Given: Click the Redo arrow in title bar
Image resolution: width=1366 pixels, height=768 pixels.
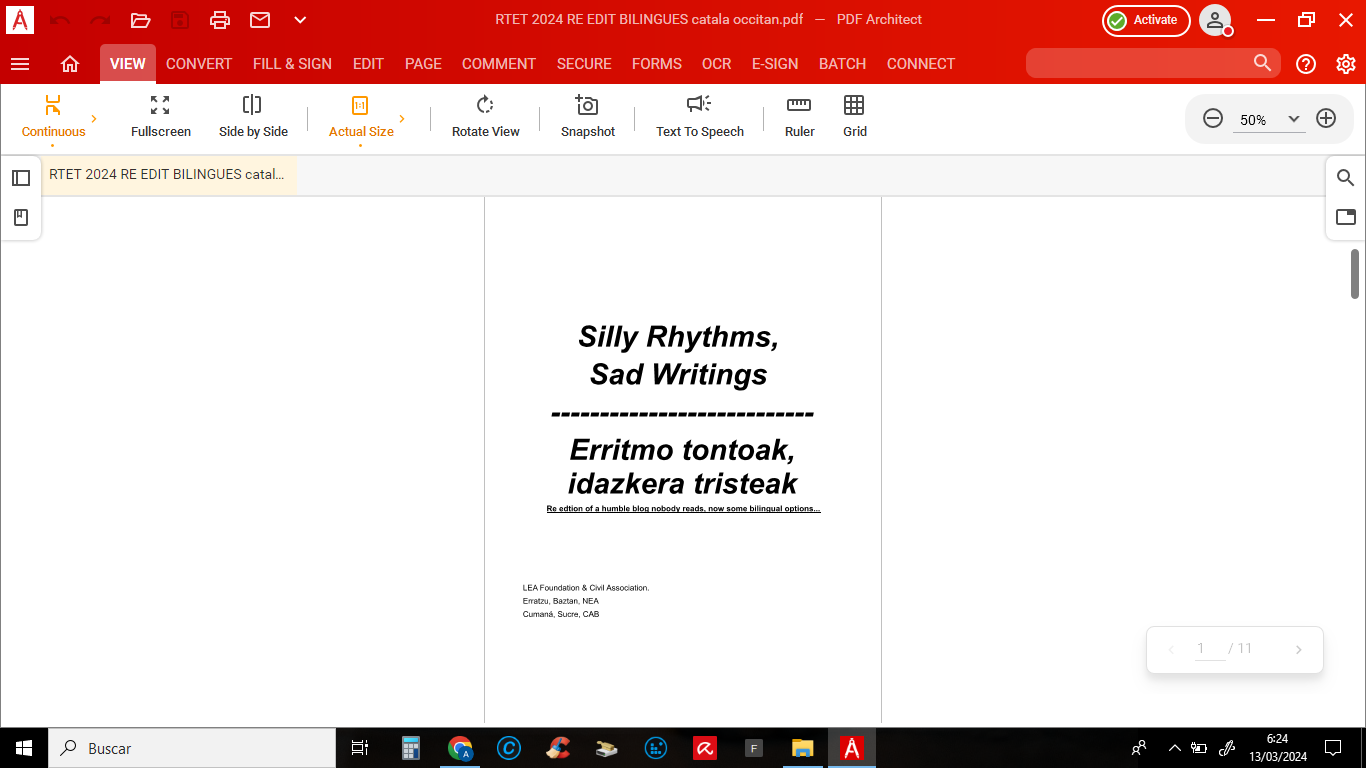Looking at the screenshot, I should (x=100, y=20).
